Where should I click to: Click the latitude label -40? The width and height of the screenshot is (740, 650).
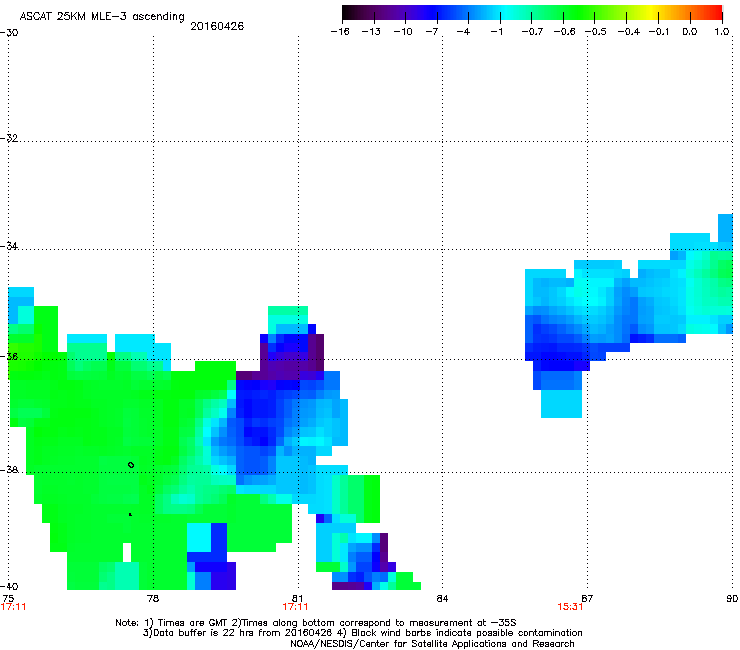point(9,586)
